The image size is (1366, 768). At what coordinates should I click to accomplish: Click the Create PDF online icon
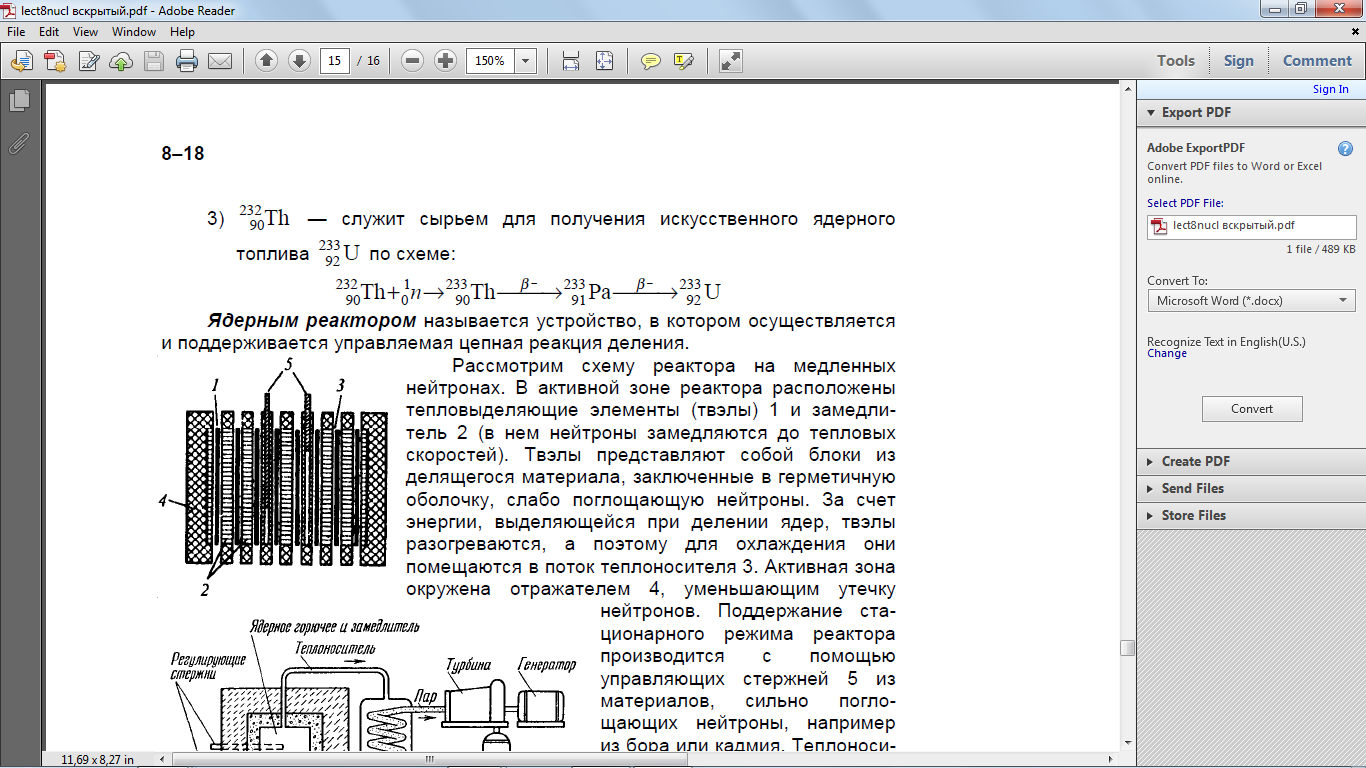pos(55,61)
